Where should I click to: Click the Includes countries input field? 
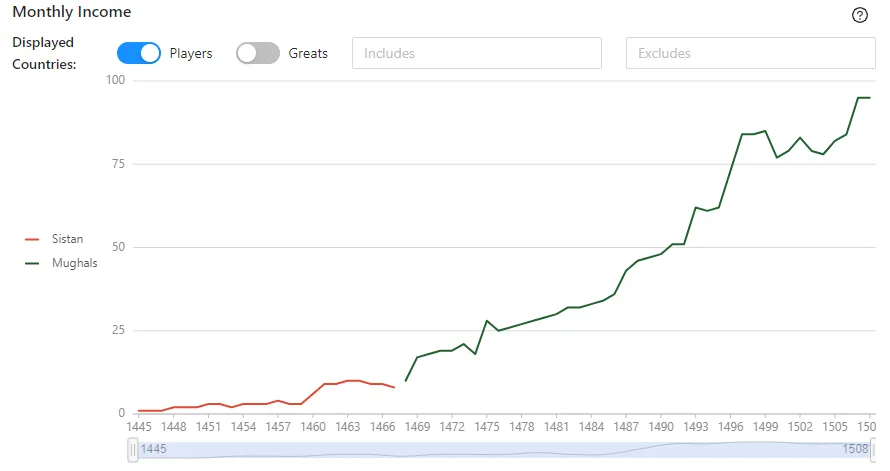pos(476,53)
